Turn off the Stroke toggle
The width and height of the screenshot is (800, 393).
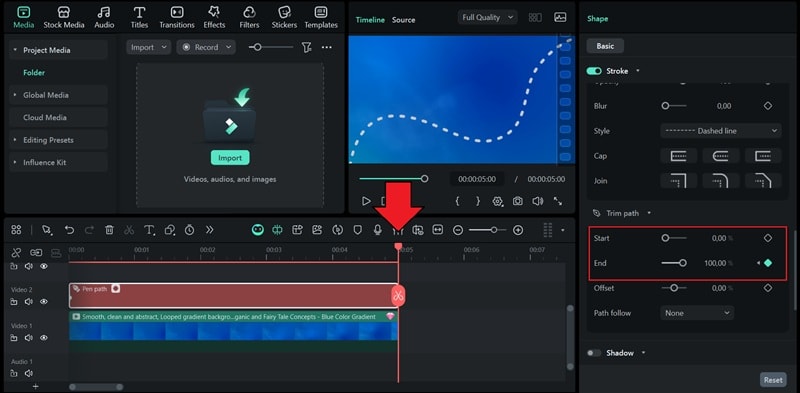coord(594,71)
